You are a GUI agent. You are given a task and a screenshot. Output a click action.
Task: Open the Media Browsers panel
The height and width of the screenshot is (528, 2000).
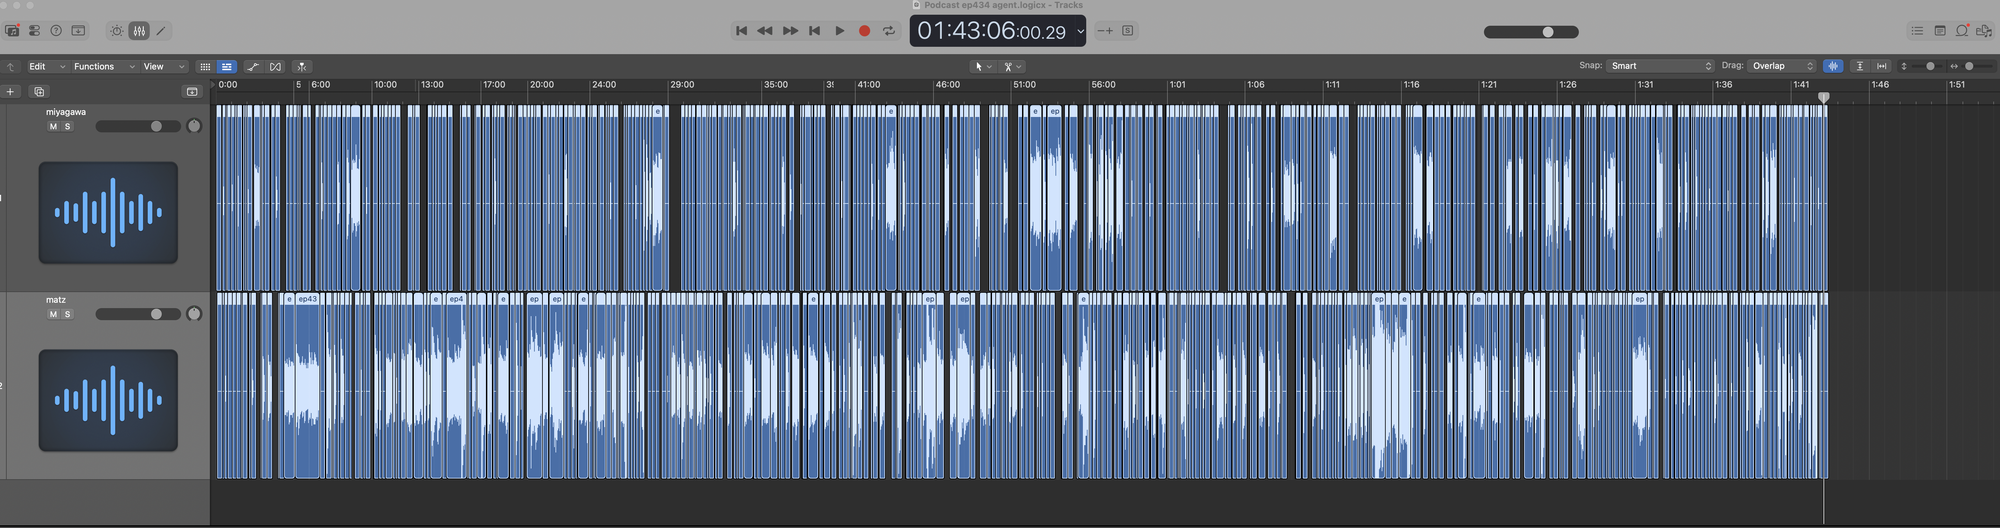pyautogui.click(x=1985, y=31)
